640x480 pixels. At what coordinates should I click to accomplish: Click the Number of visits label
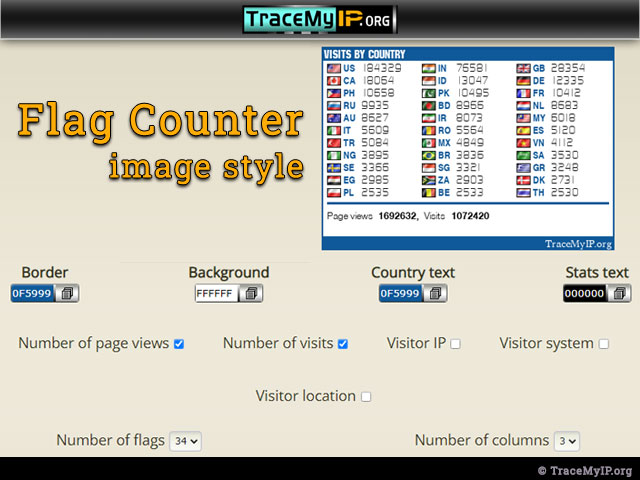click(278, 343)
